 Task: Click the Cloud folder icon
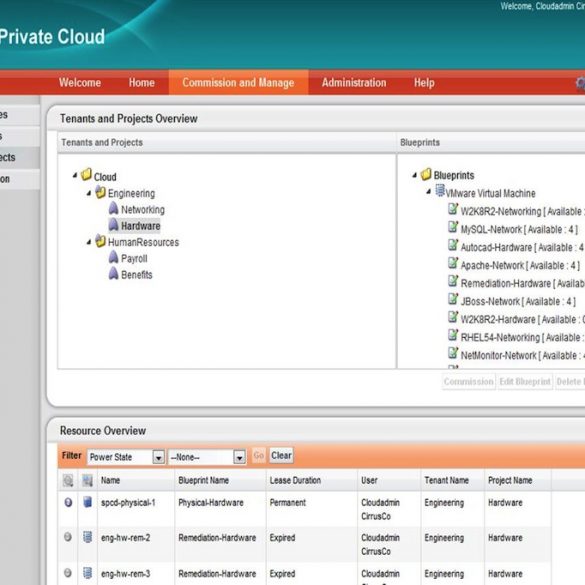[x=86, y=174]
